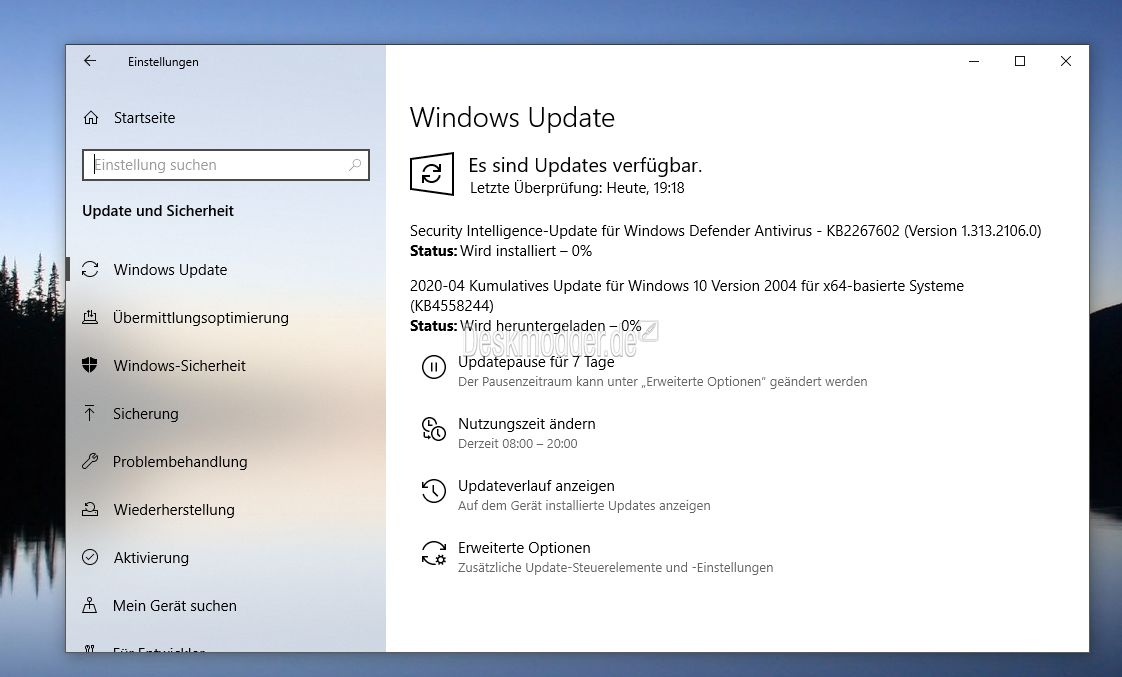Open the Windows Update section
Viewport: 1122px width, 677px height.
coord(170,270)
